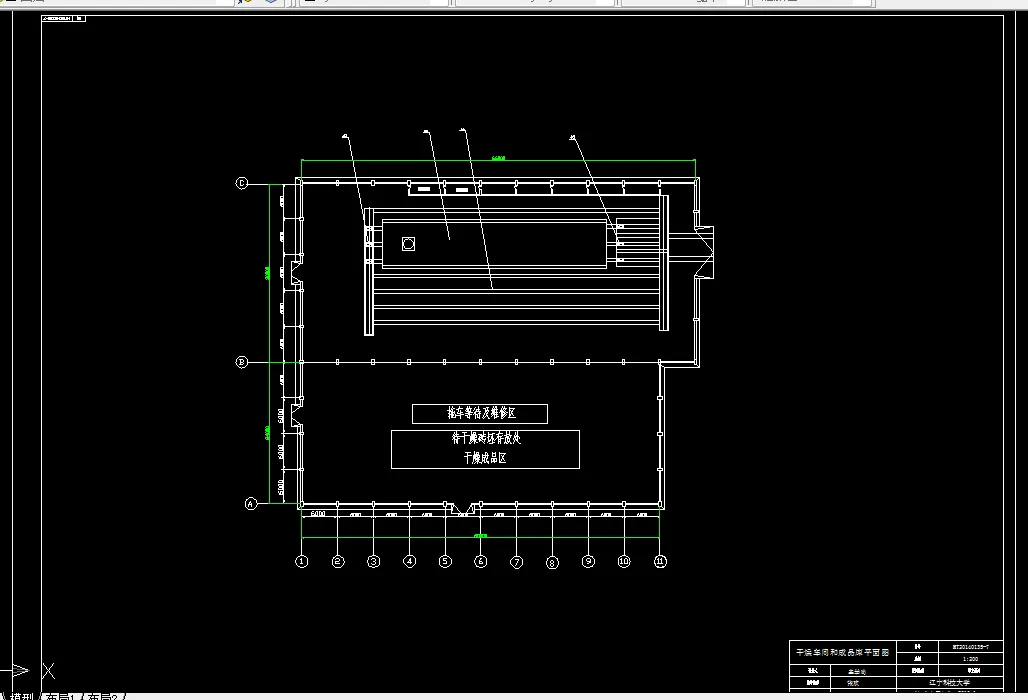Screen dimensions: 1028x700
Task: Switch to the 布局1 layout tab
Action: tap(61, 697)
